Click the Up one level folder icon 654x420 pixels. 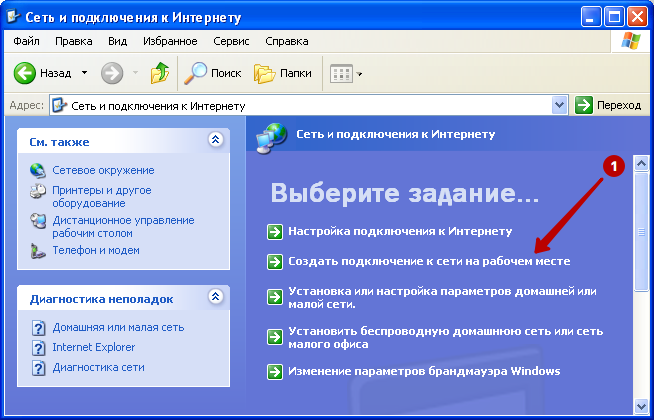[160, 73]
